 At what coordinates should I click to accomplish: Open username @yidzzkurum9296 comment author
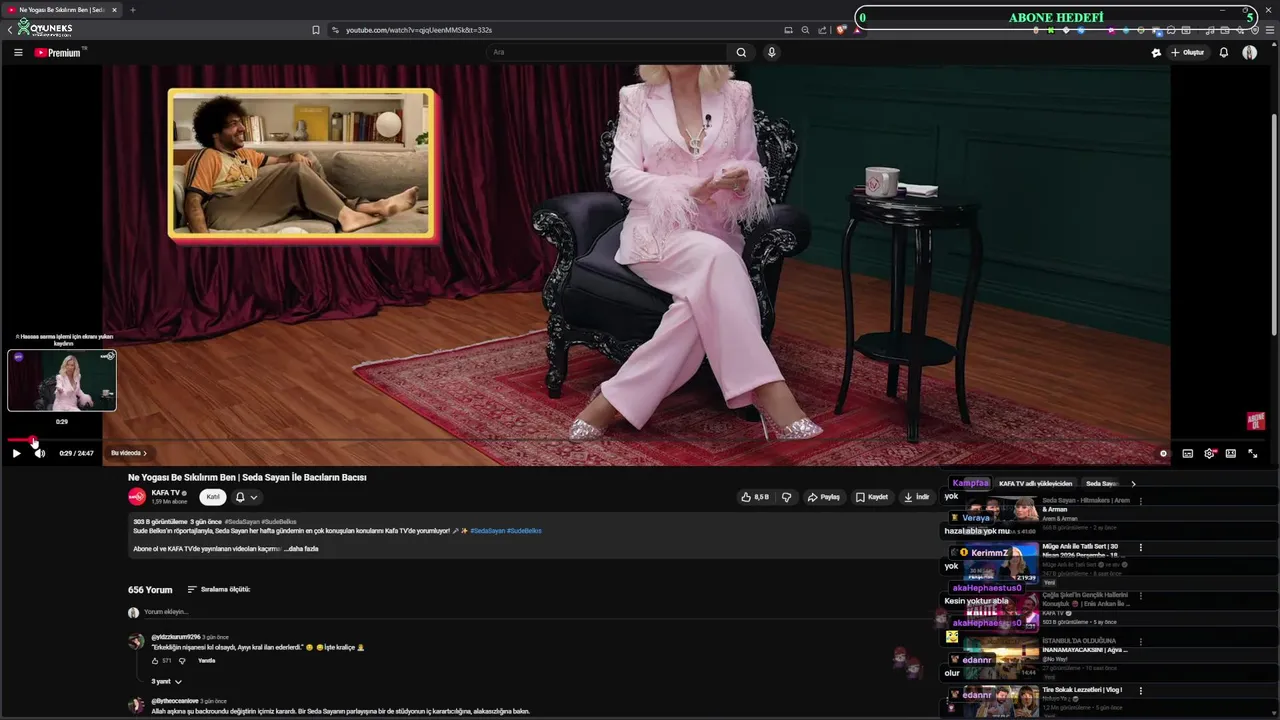[x=176, y=637]
